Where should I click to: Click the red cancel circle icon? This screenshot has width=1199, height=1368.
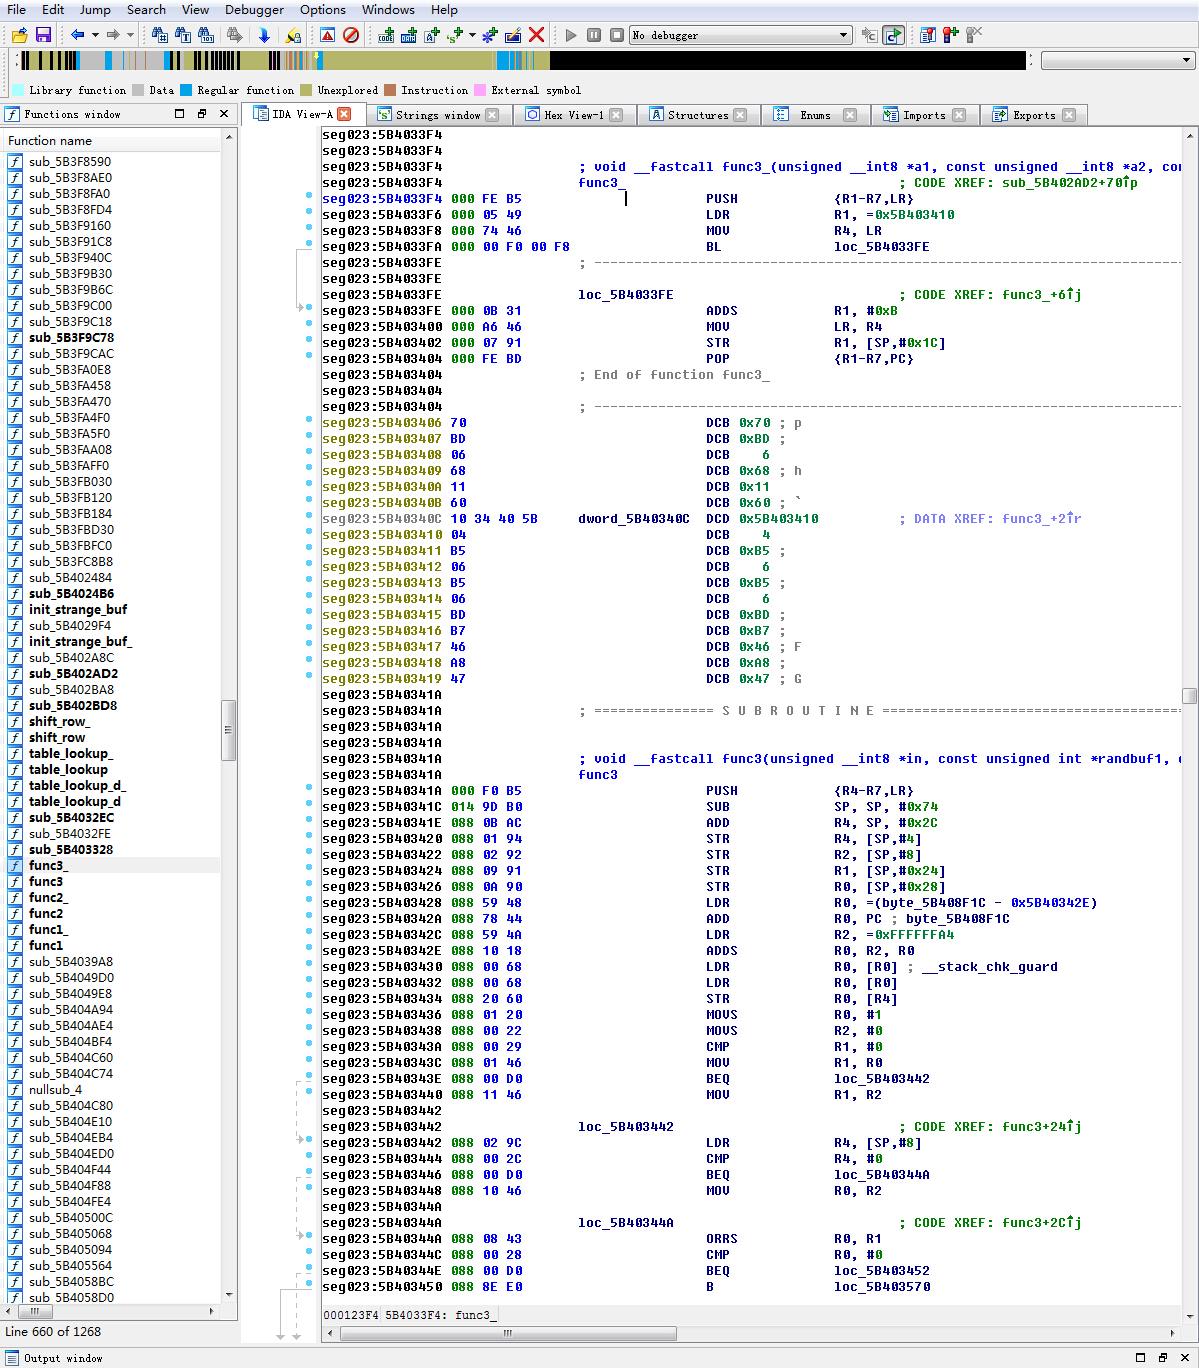coord(351,35)
